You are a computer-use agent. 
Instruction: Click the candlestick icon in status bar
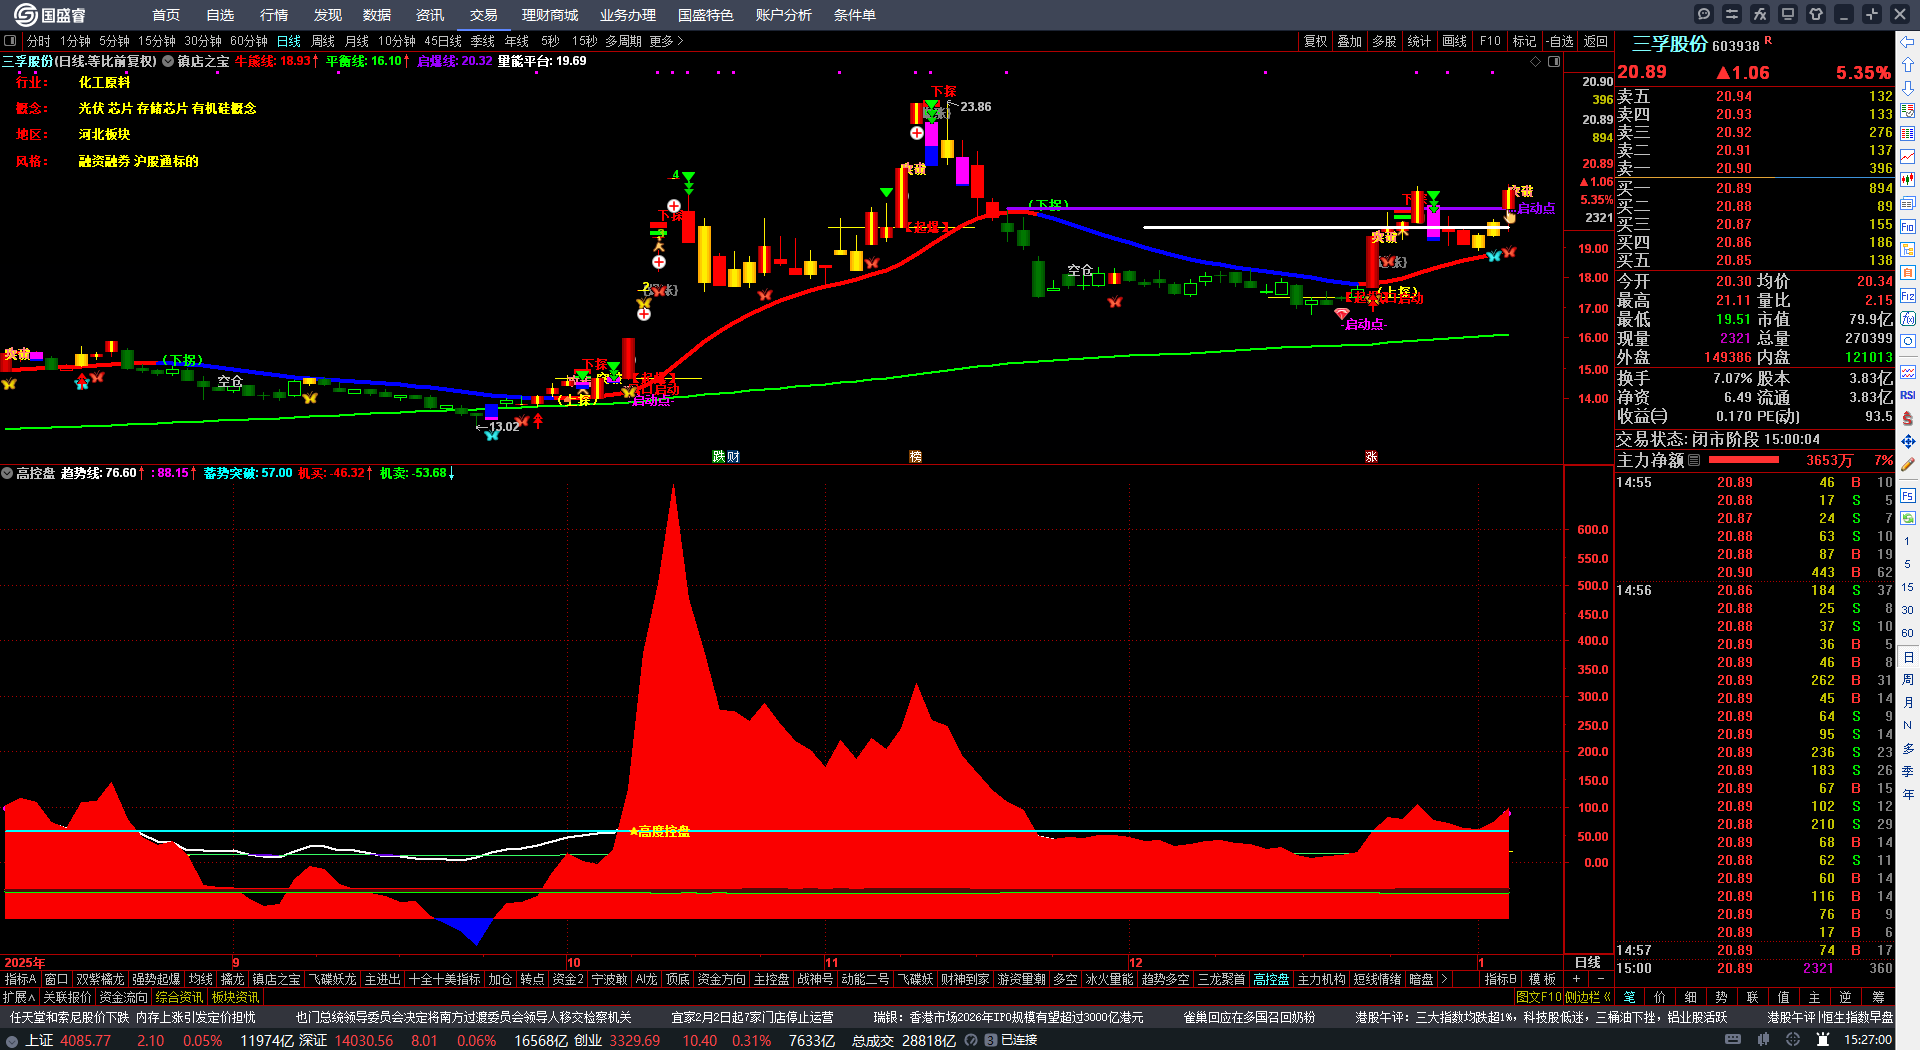tap(1765, 1040)
